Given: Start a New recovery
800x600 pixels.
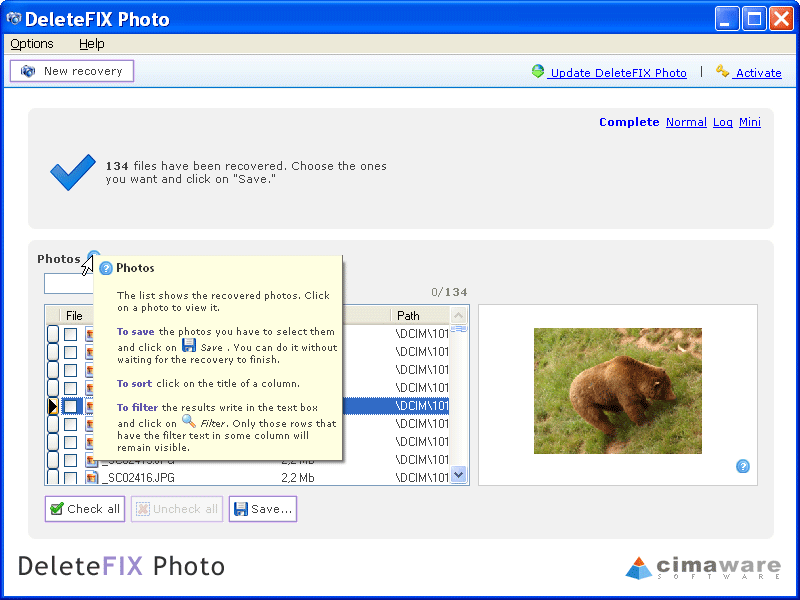Looking at the screenshot, I should coord(72,71).
